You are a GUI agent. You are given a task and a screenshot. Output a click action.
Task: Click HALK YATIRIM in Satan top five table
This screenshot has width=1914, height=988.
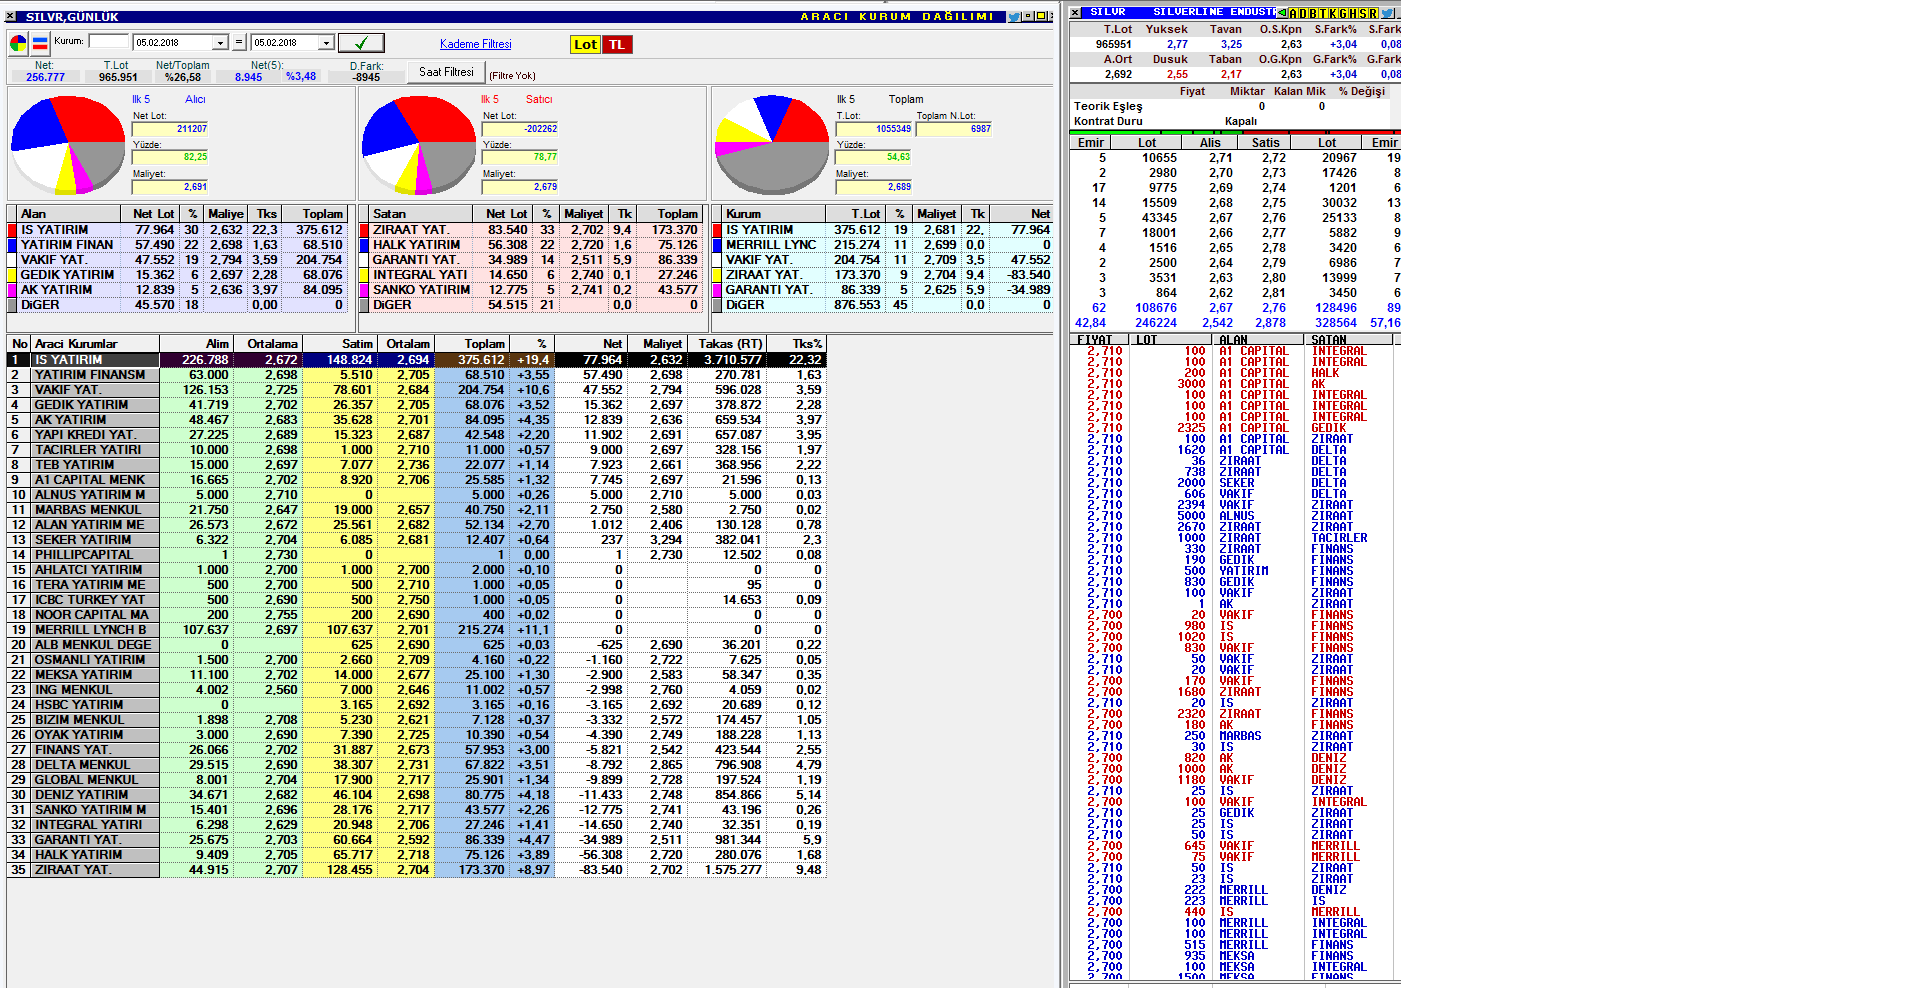click(x=416, y=245)
